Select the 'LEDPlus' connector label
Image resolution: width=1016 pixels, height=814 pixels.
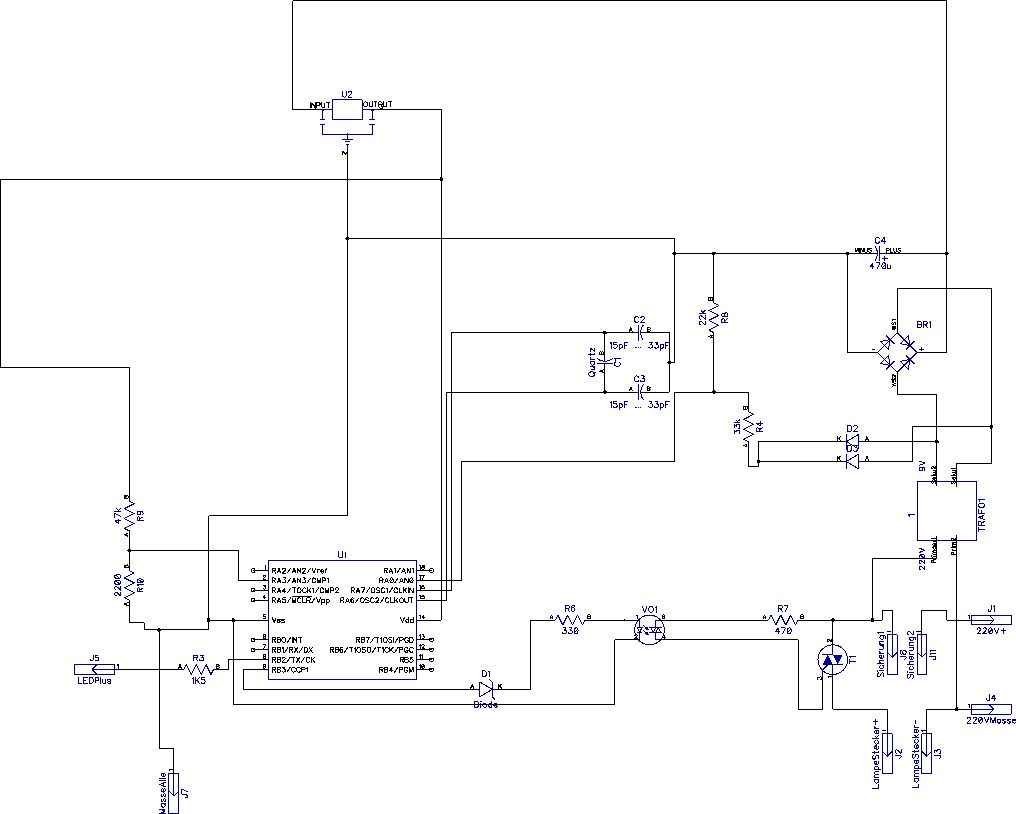coord(95,680)
